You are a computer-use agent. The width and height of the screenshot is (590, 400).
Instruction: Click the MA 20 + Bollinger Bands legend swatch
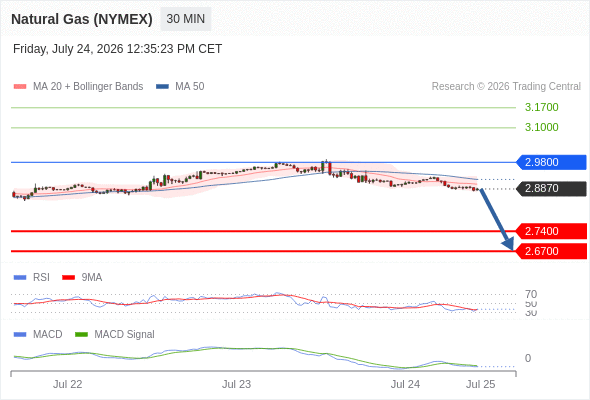pyautogui.click(x=20, y=87)
